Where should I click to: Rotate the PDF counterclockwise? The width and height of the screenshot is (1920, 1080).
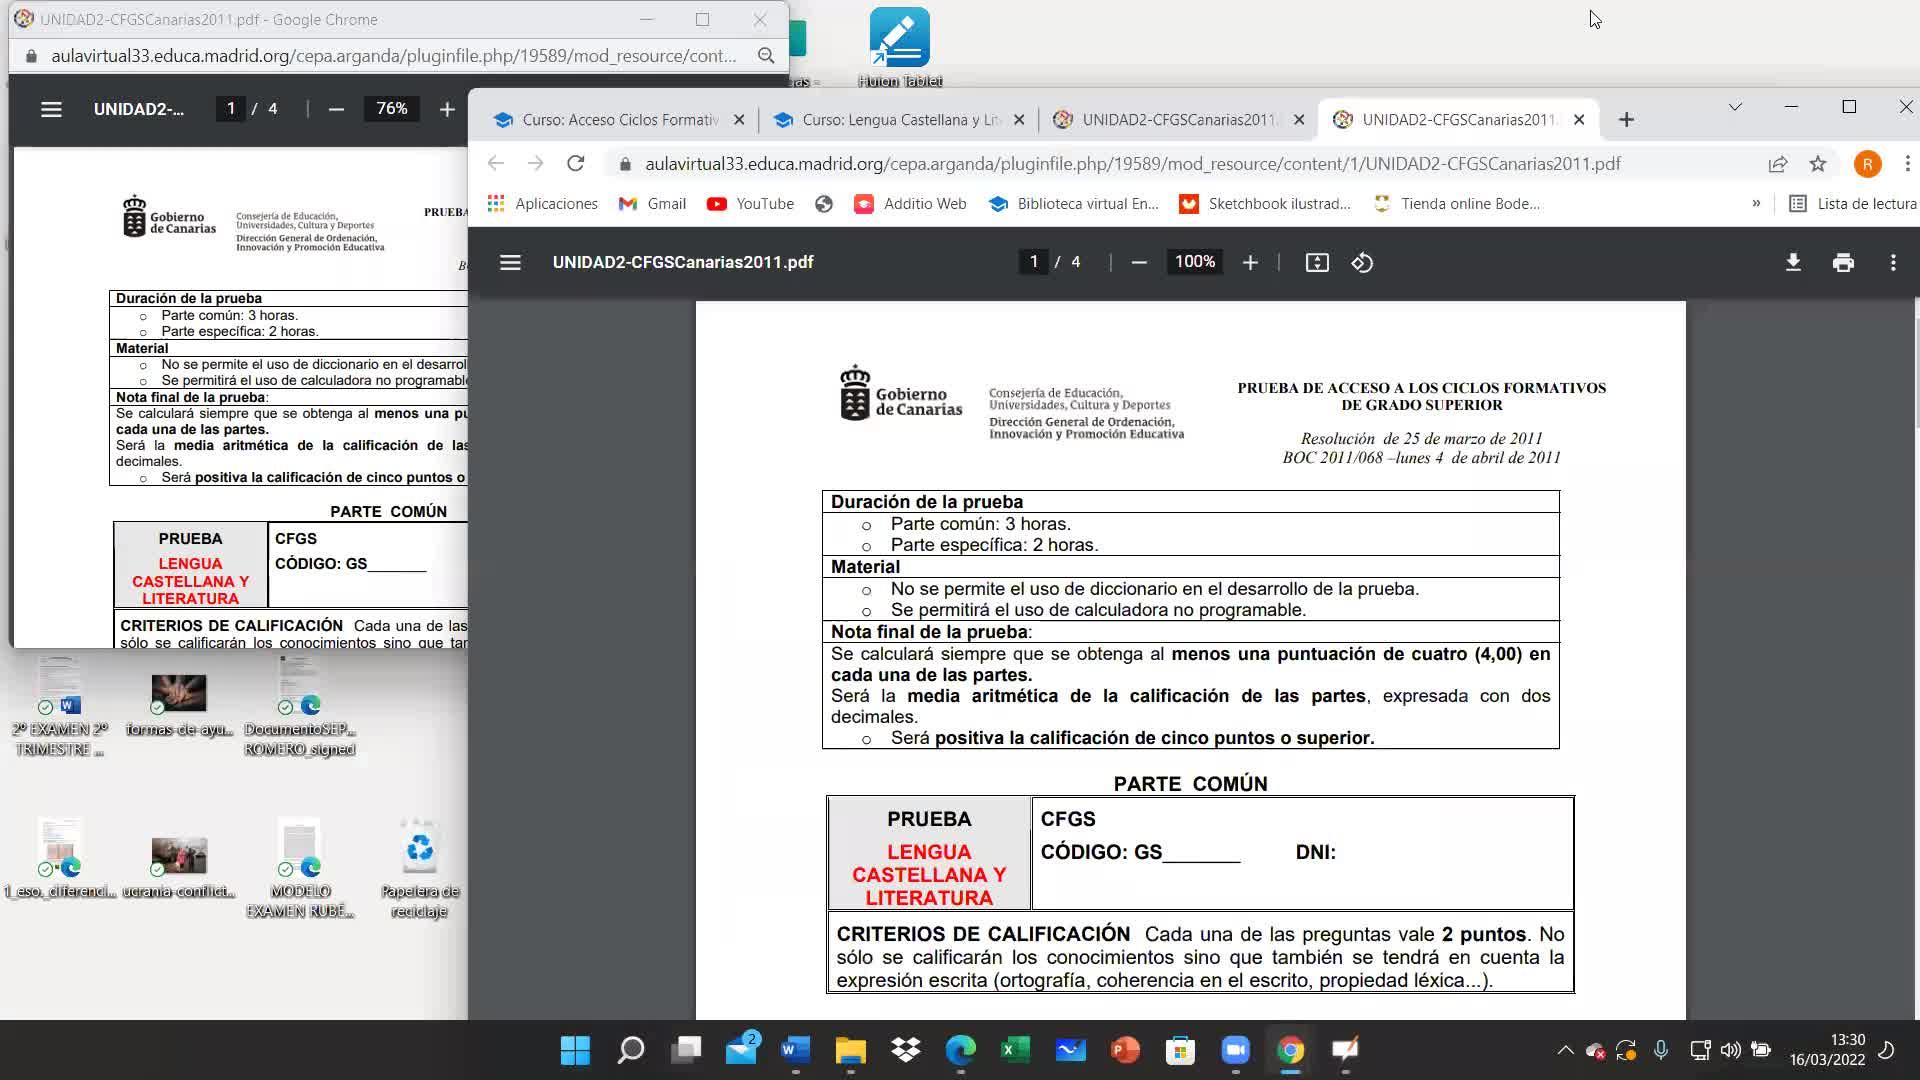tap(1362, 262)
